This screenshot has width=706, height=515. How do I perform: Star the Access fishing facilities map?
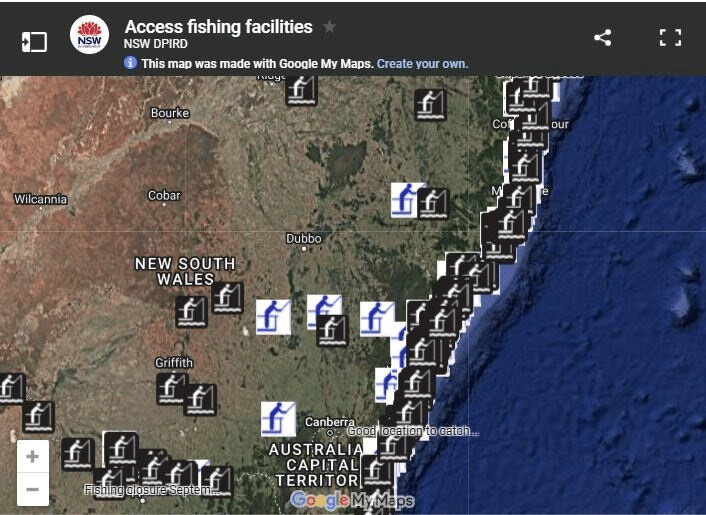point(329,27)
